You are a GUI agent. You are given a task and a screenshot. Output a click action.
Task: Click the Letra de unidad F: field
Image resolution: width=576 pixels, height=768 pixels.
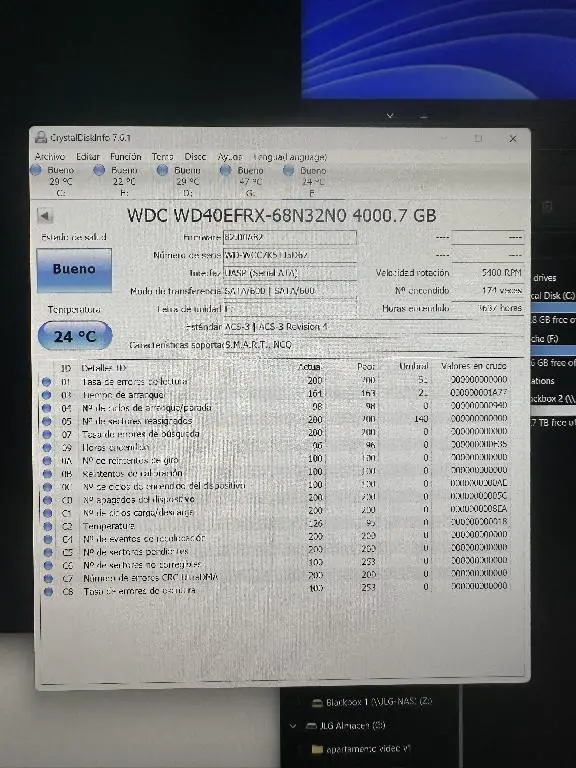pos(290,309)
